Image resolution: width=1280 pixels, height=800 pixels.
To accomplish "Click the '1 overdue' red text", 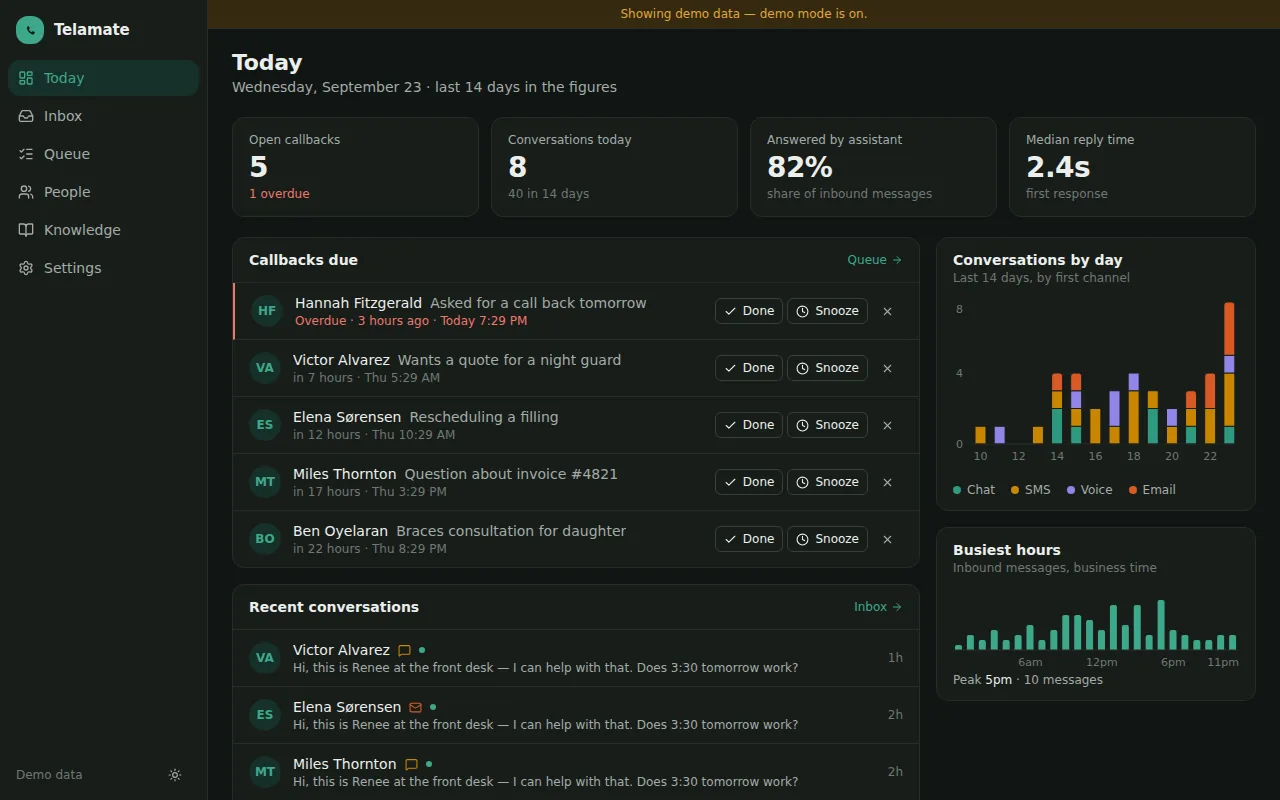I will pos(279,194).
